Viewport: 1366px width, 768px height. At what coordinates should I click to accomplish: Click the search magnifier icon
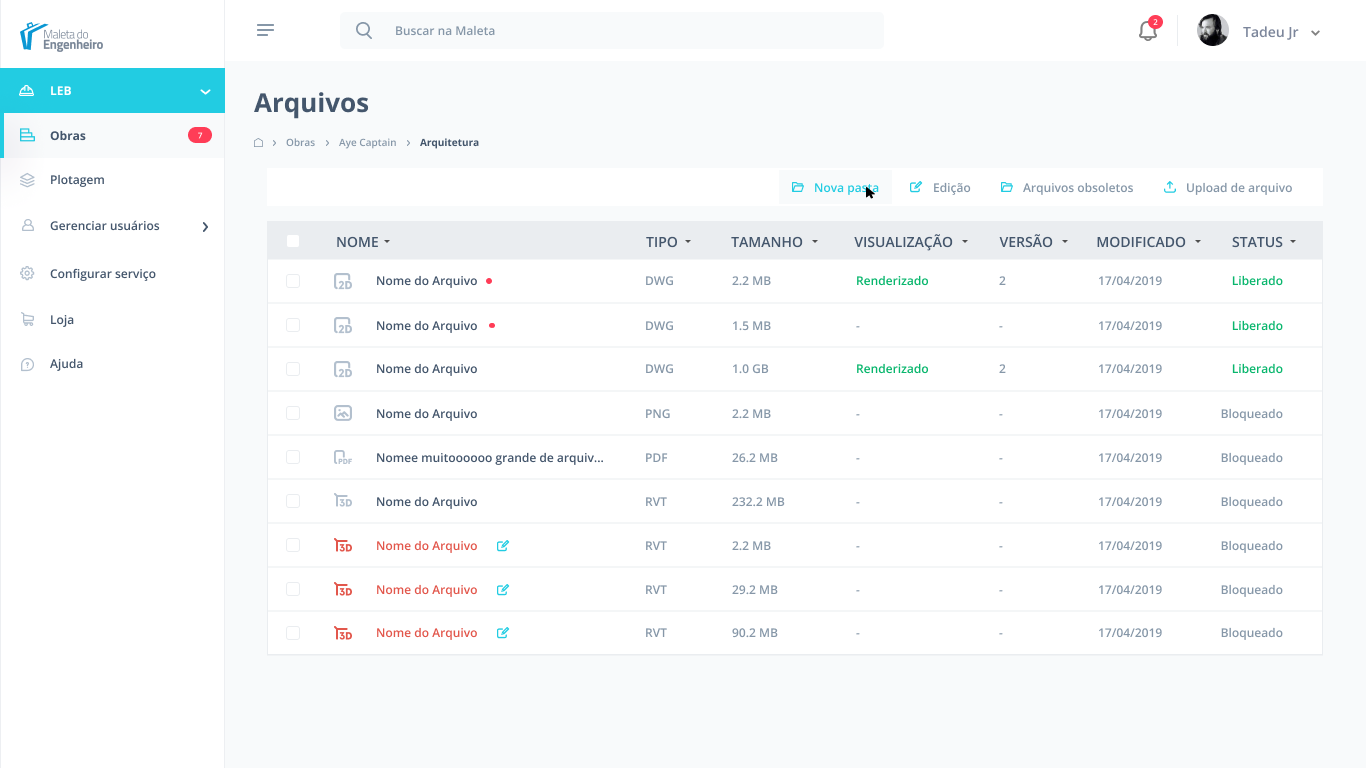click(364, 31)
